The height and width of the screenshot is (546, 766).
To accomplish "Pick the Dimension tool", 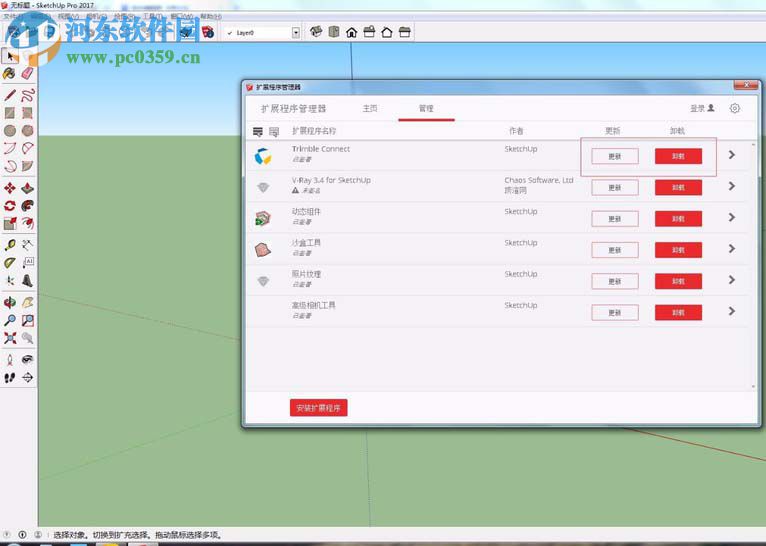I will coord(28,245).
